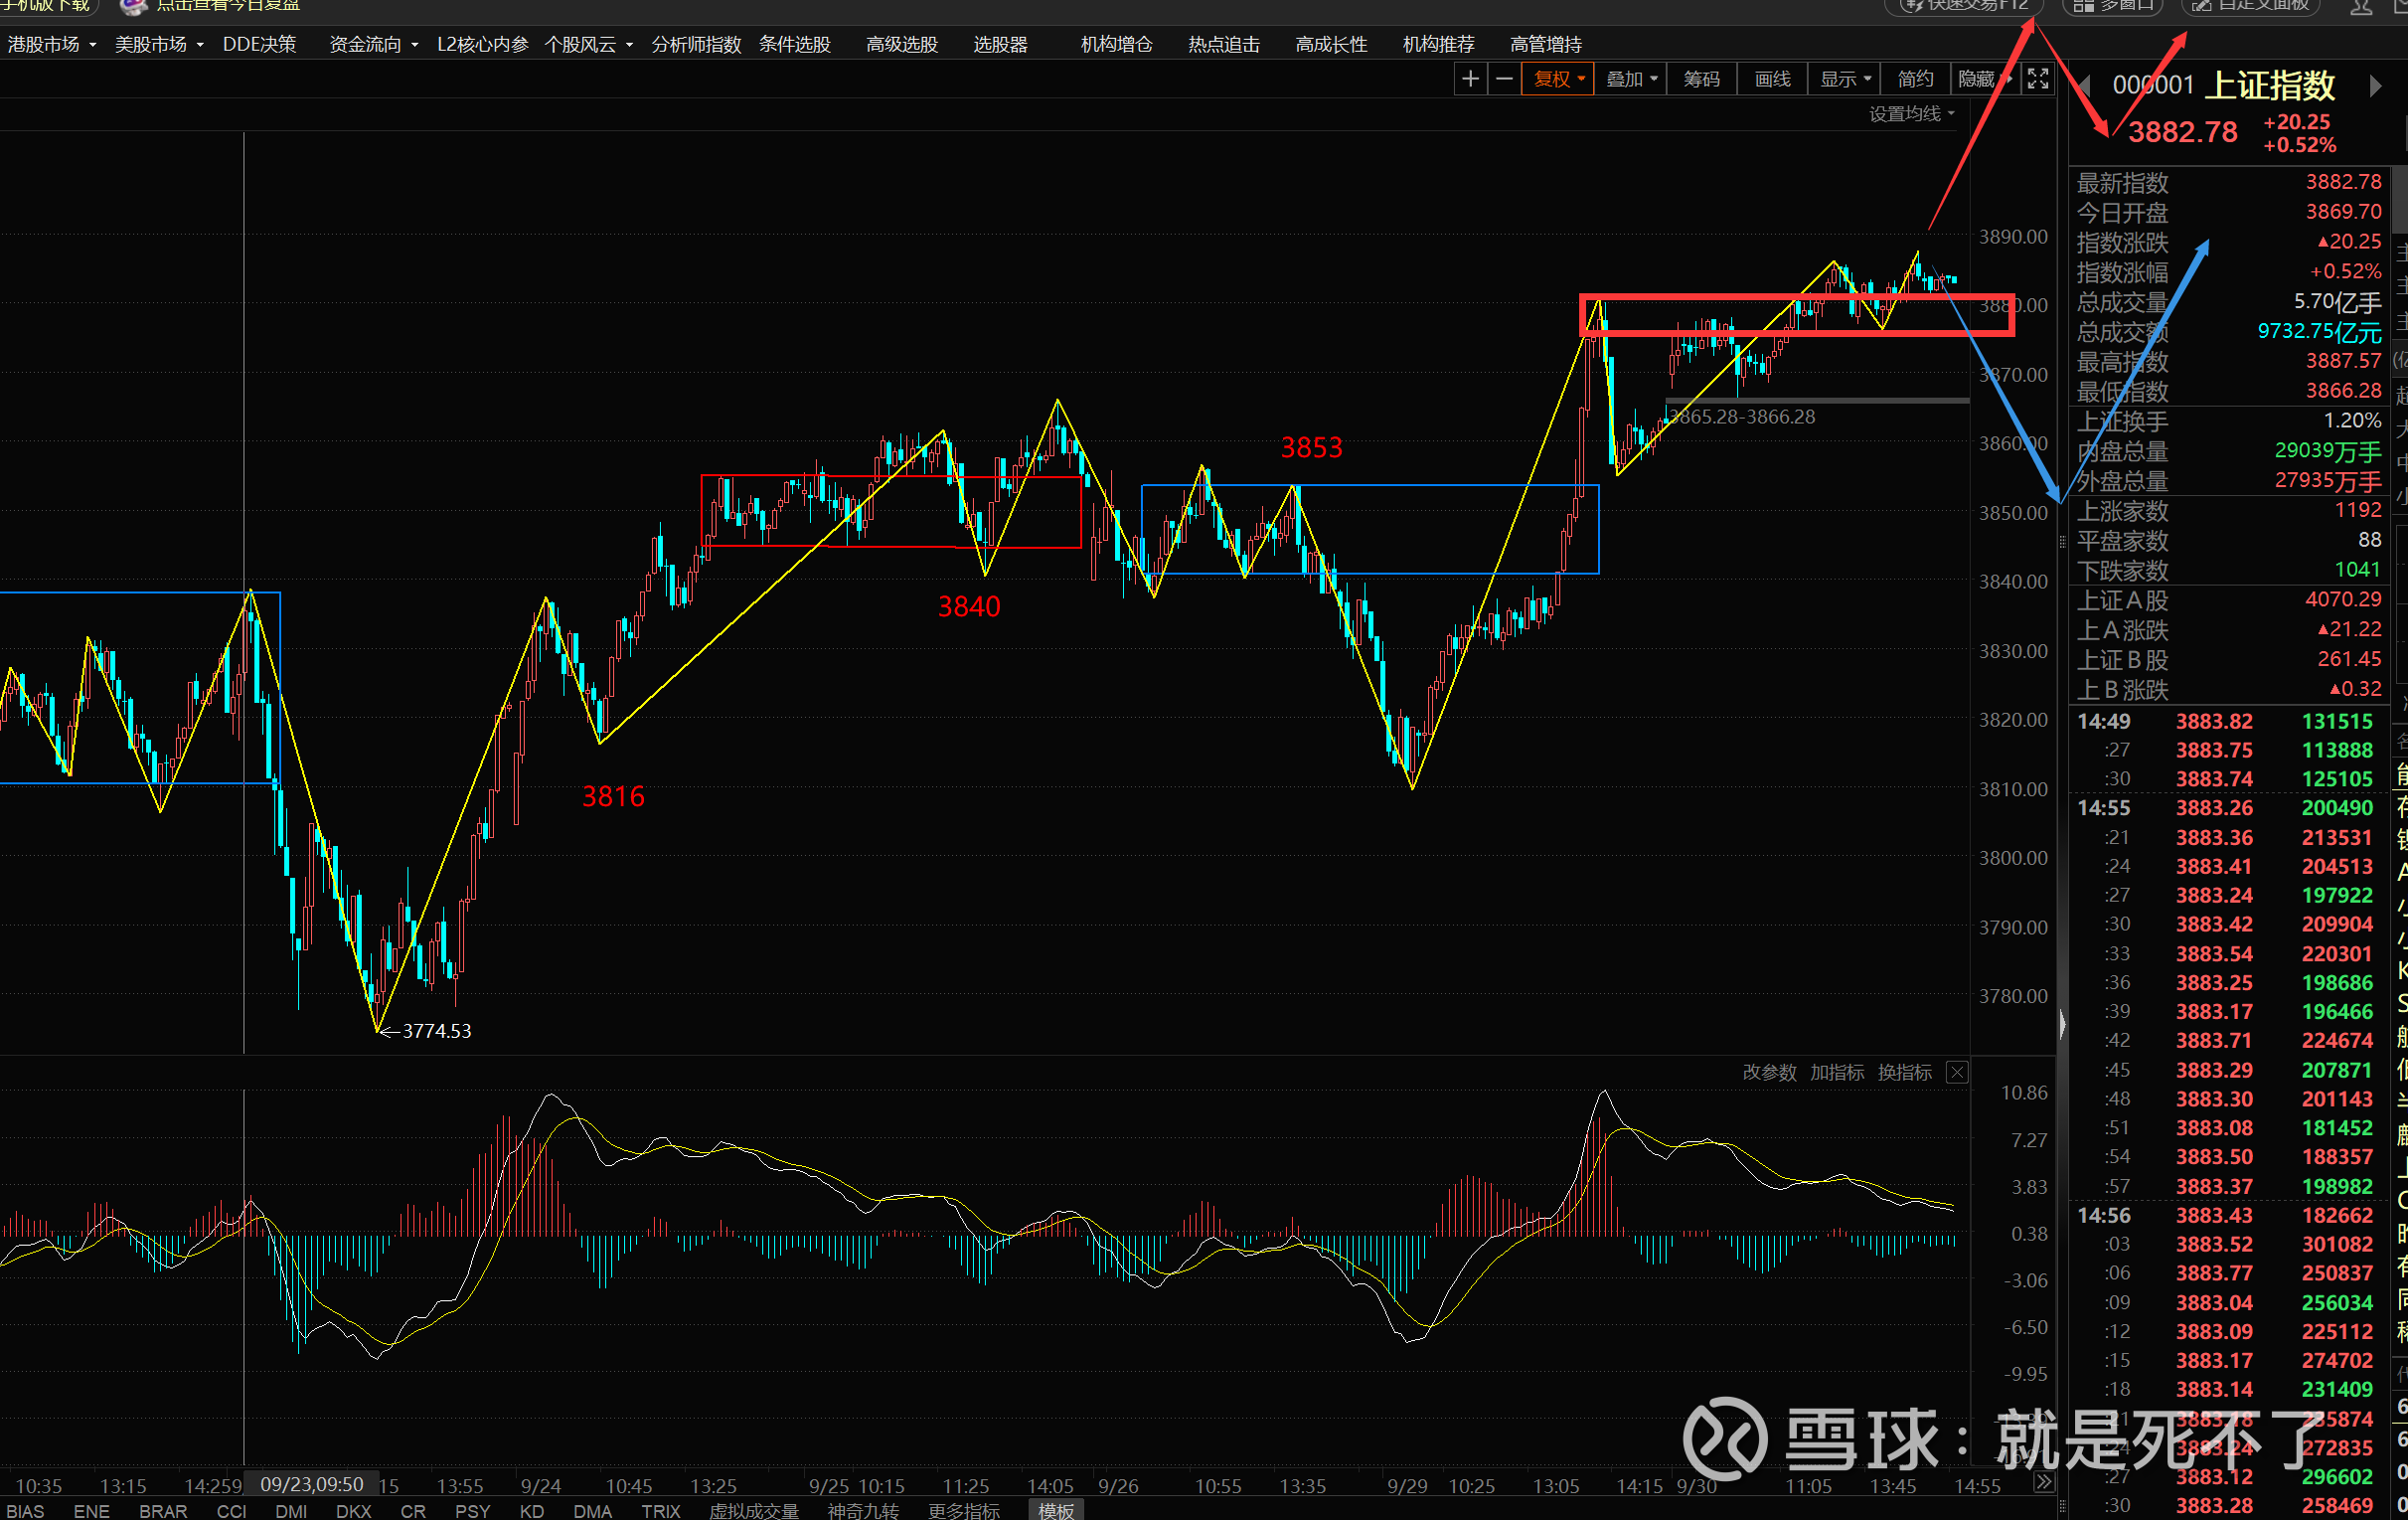Click the zoom in plus icon
This screenshot has height=1520, width=2408.
point(1470,79)
